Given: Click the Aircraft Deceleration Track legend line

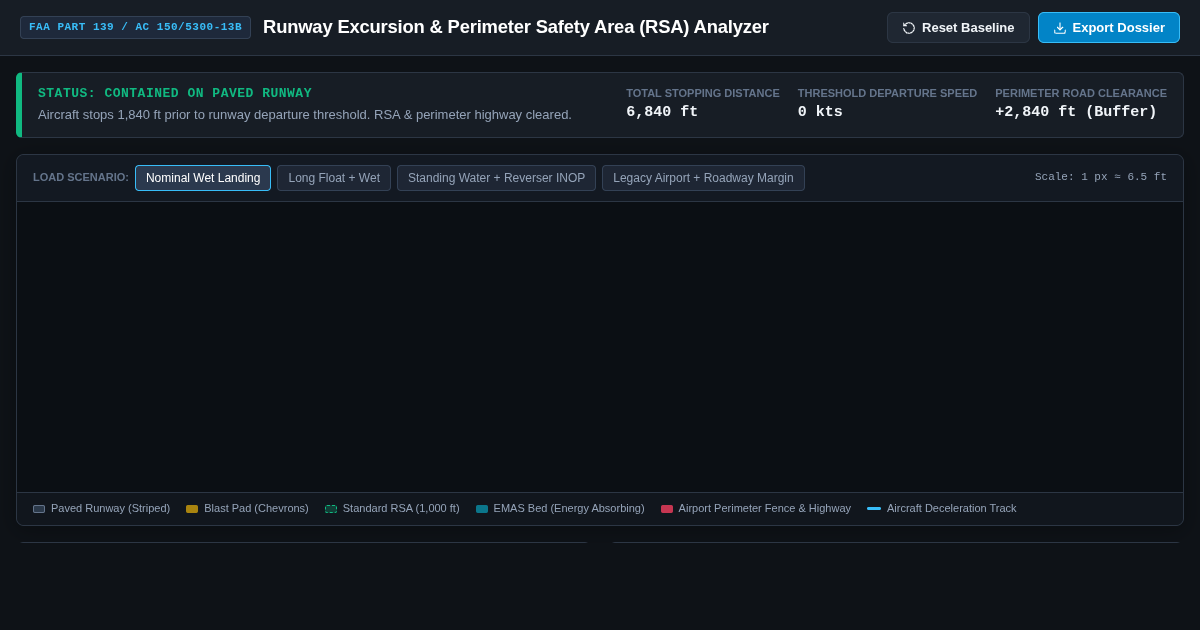Looking at the screenshot, I should 874,508.
